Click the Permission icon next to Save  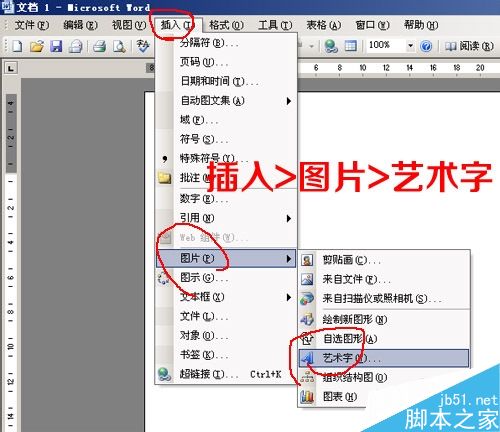[x=76, y=46]
